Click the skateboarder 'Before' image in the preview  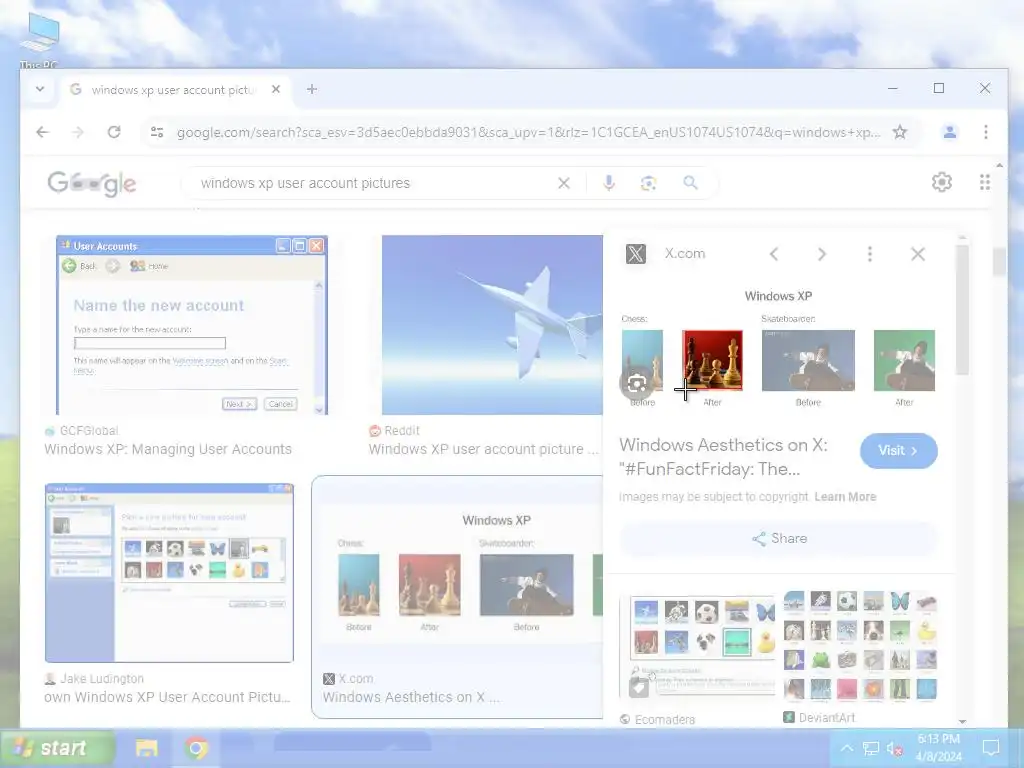(808, 360)
